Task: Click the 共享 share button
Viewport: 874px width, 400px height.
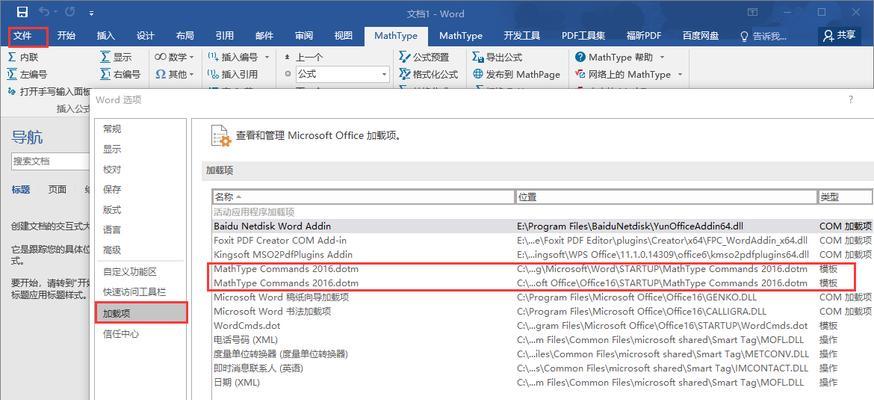Action: (x=839, y=36)
